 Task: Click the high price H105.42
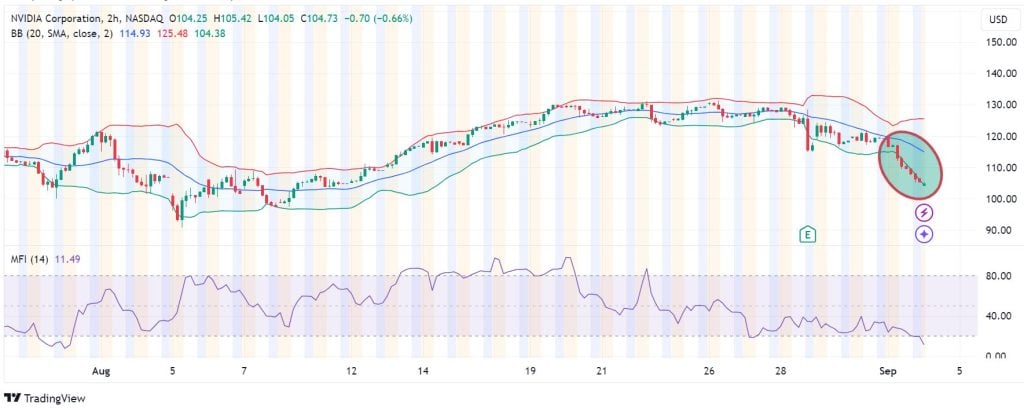pos(234,19)
